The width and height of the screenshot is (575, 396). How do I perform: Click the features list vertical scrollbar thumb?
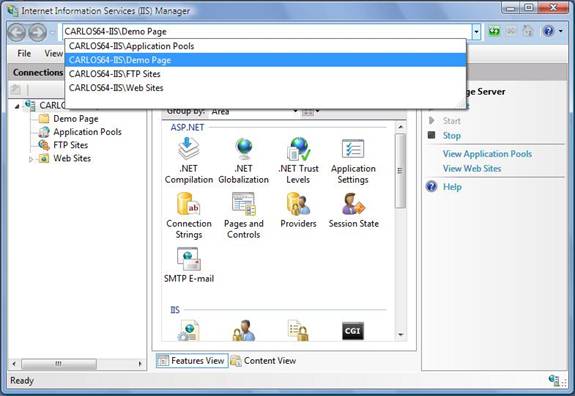(400, 171)
